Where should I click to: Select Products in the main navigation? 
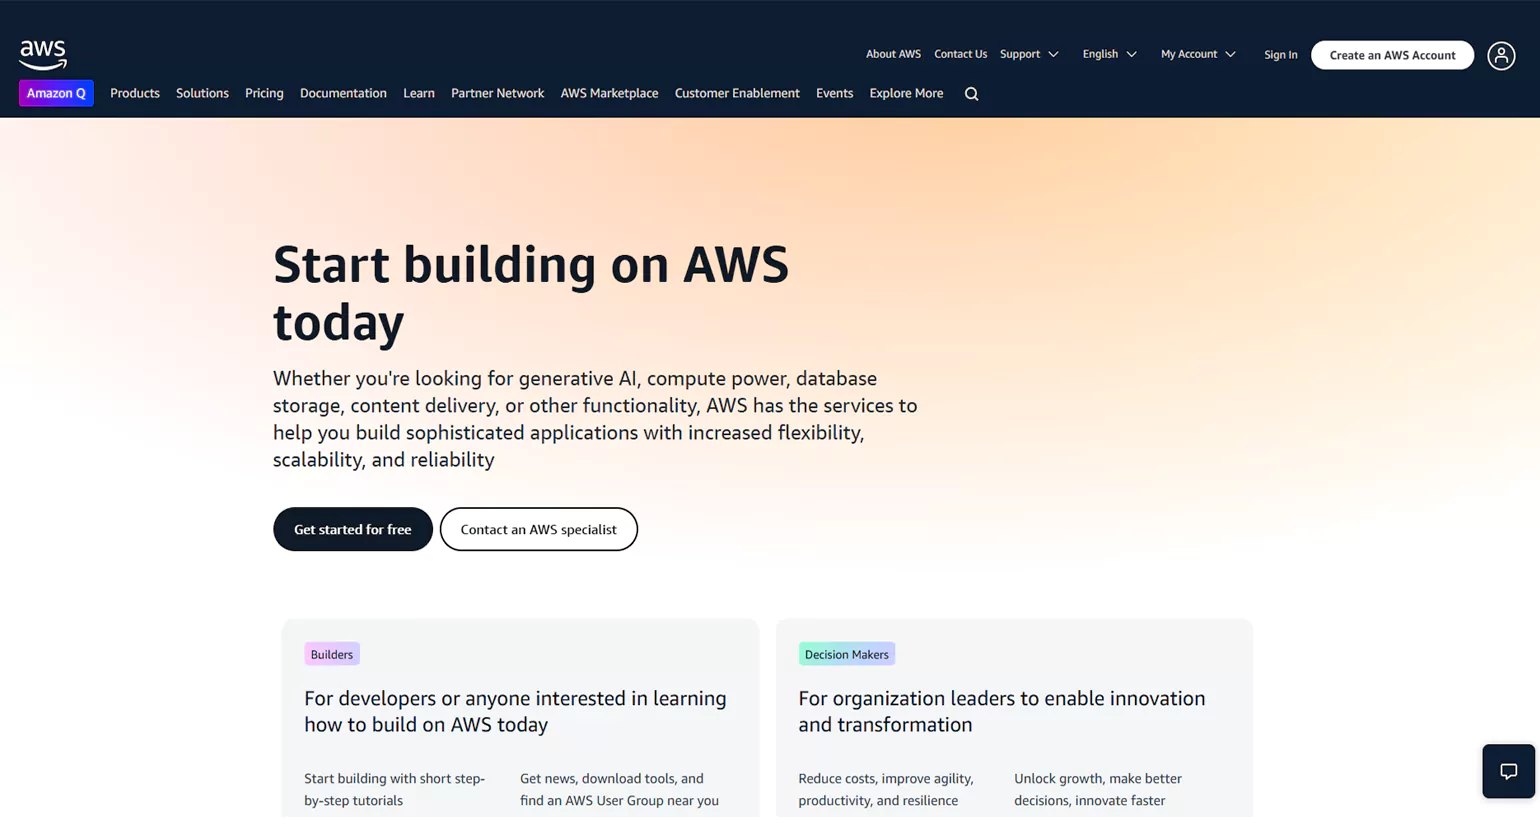(134, 93)
